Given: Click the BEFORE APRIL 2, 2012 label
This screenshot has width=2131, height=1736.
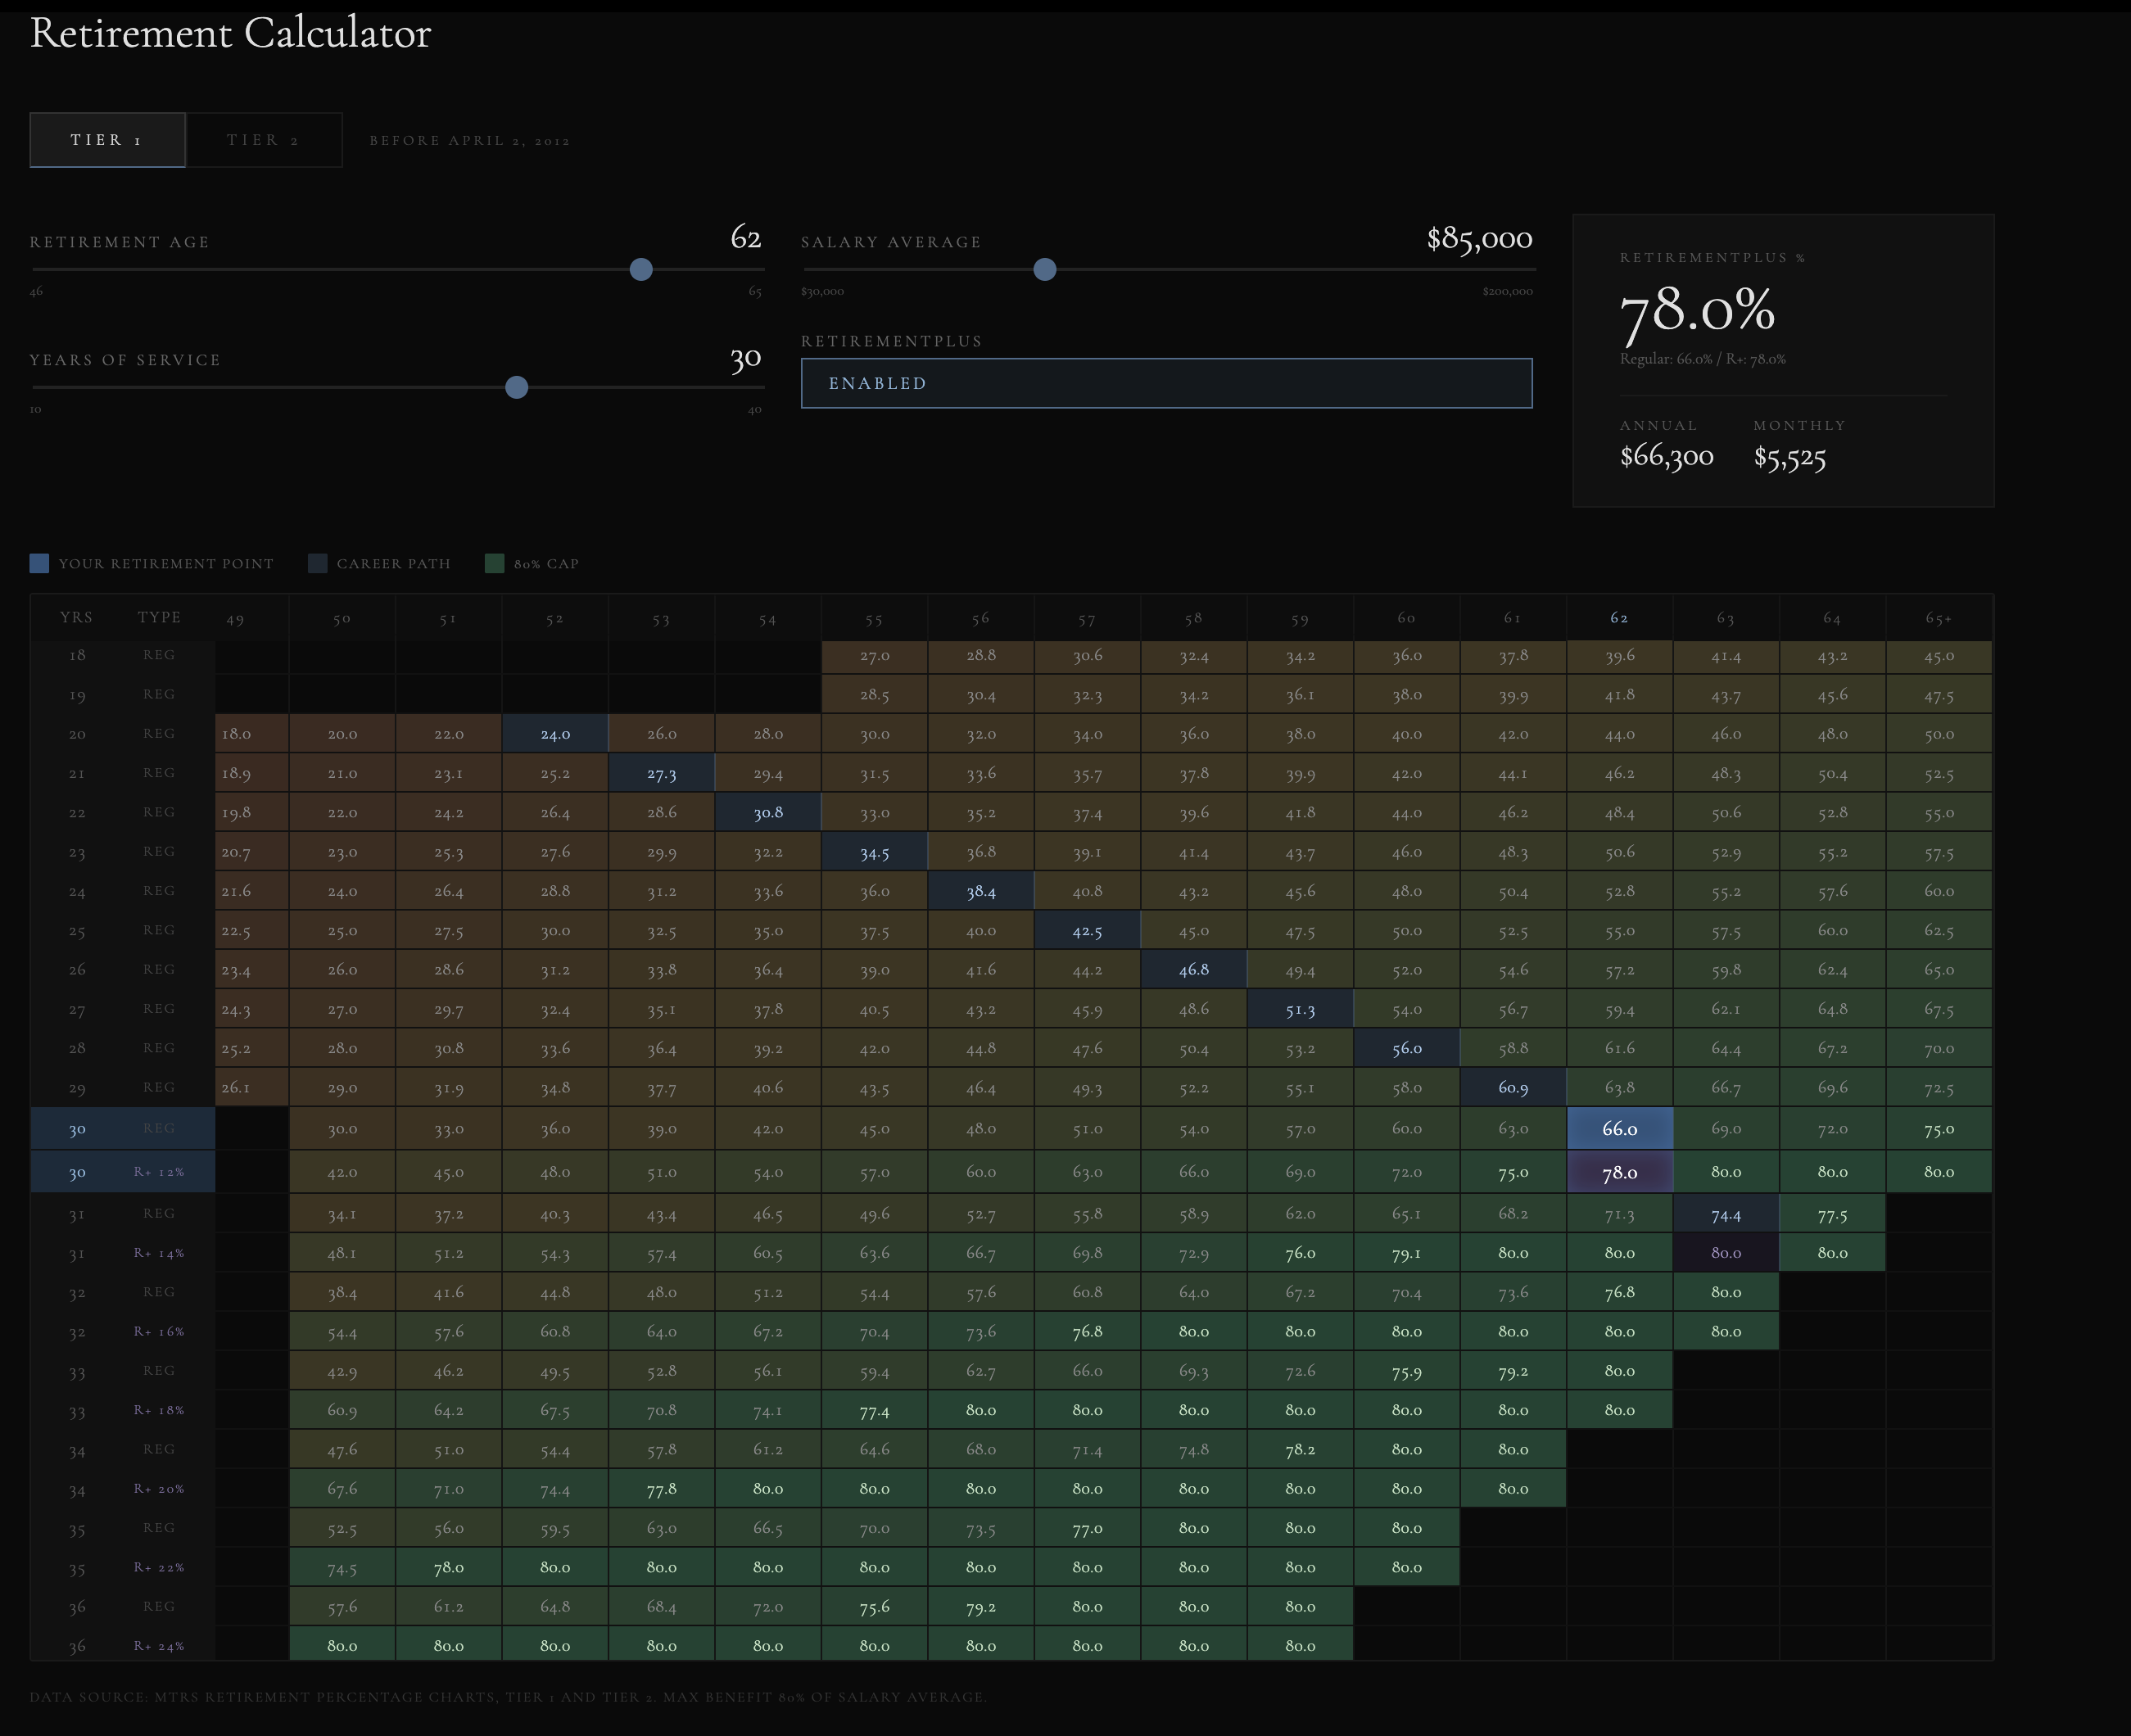Looking at the screenshot, I should pos(470,140).
